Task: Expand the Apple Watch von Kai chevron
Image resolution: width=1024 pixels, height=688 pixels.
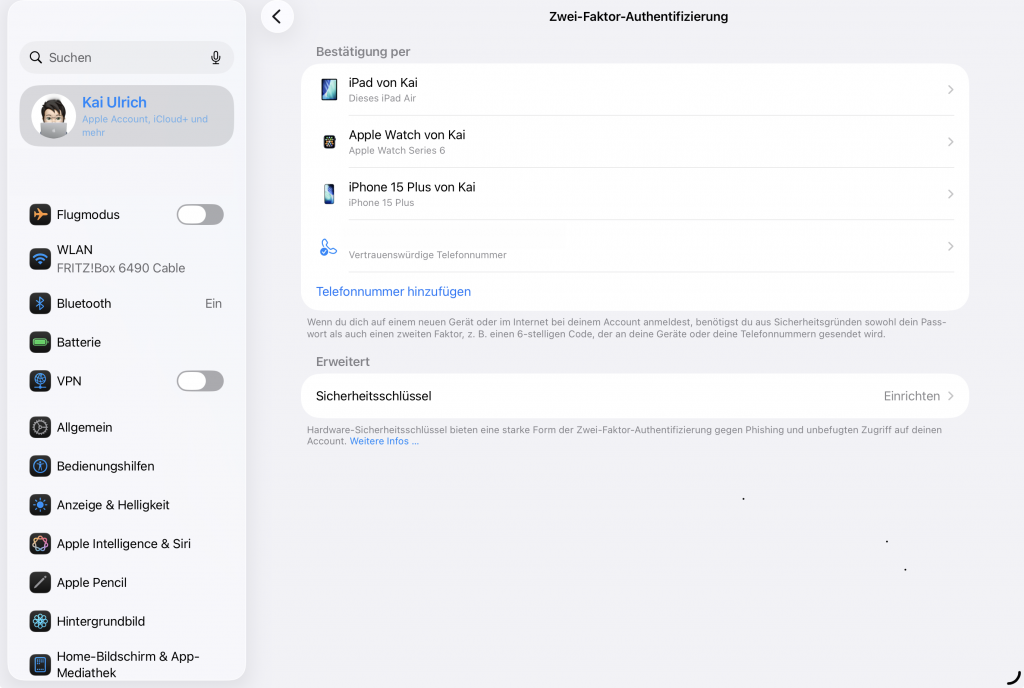Action: pyautogui.click(x=950, y=142)
